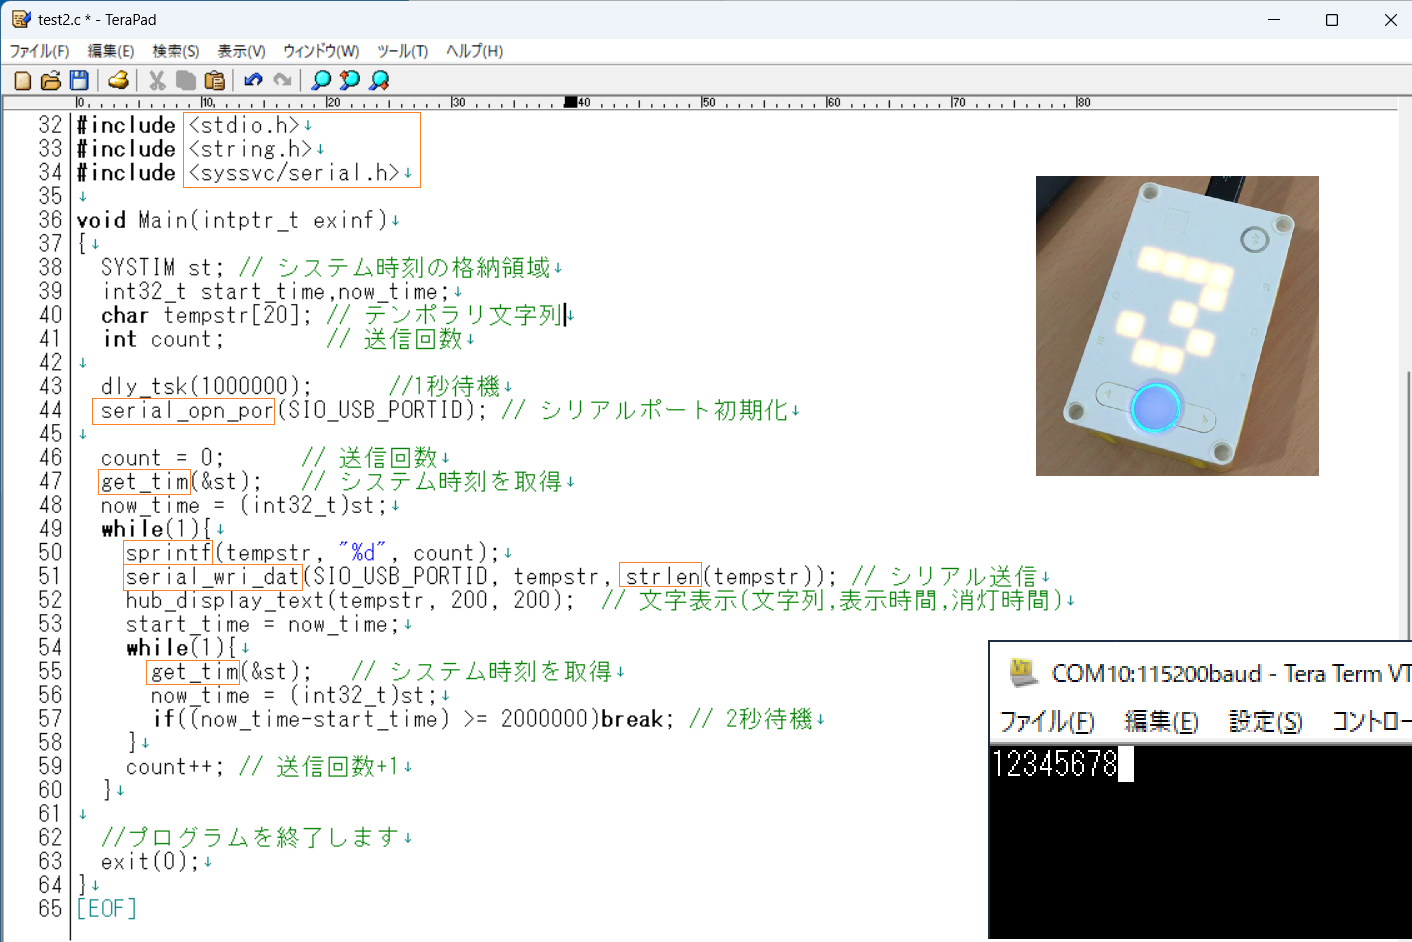The width and height of the screenshot is (1412, 942).
Task: Click the Print icon in the toolbar
Action: [118, 81]
